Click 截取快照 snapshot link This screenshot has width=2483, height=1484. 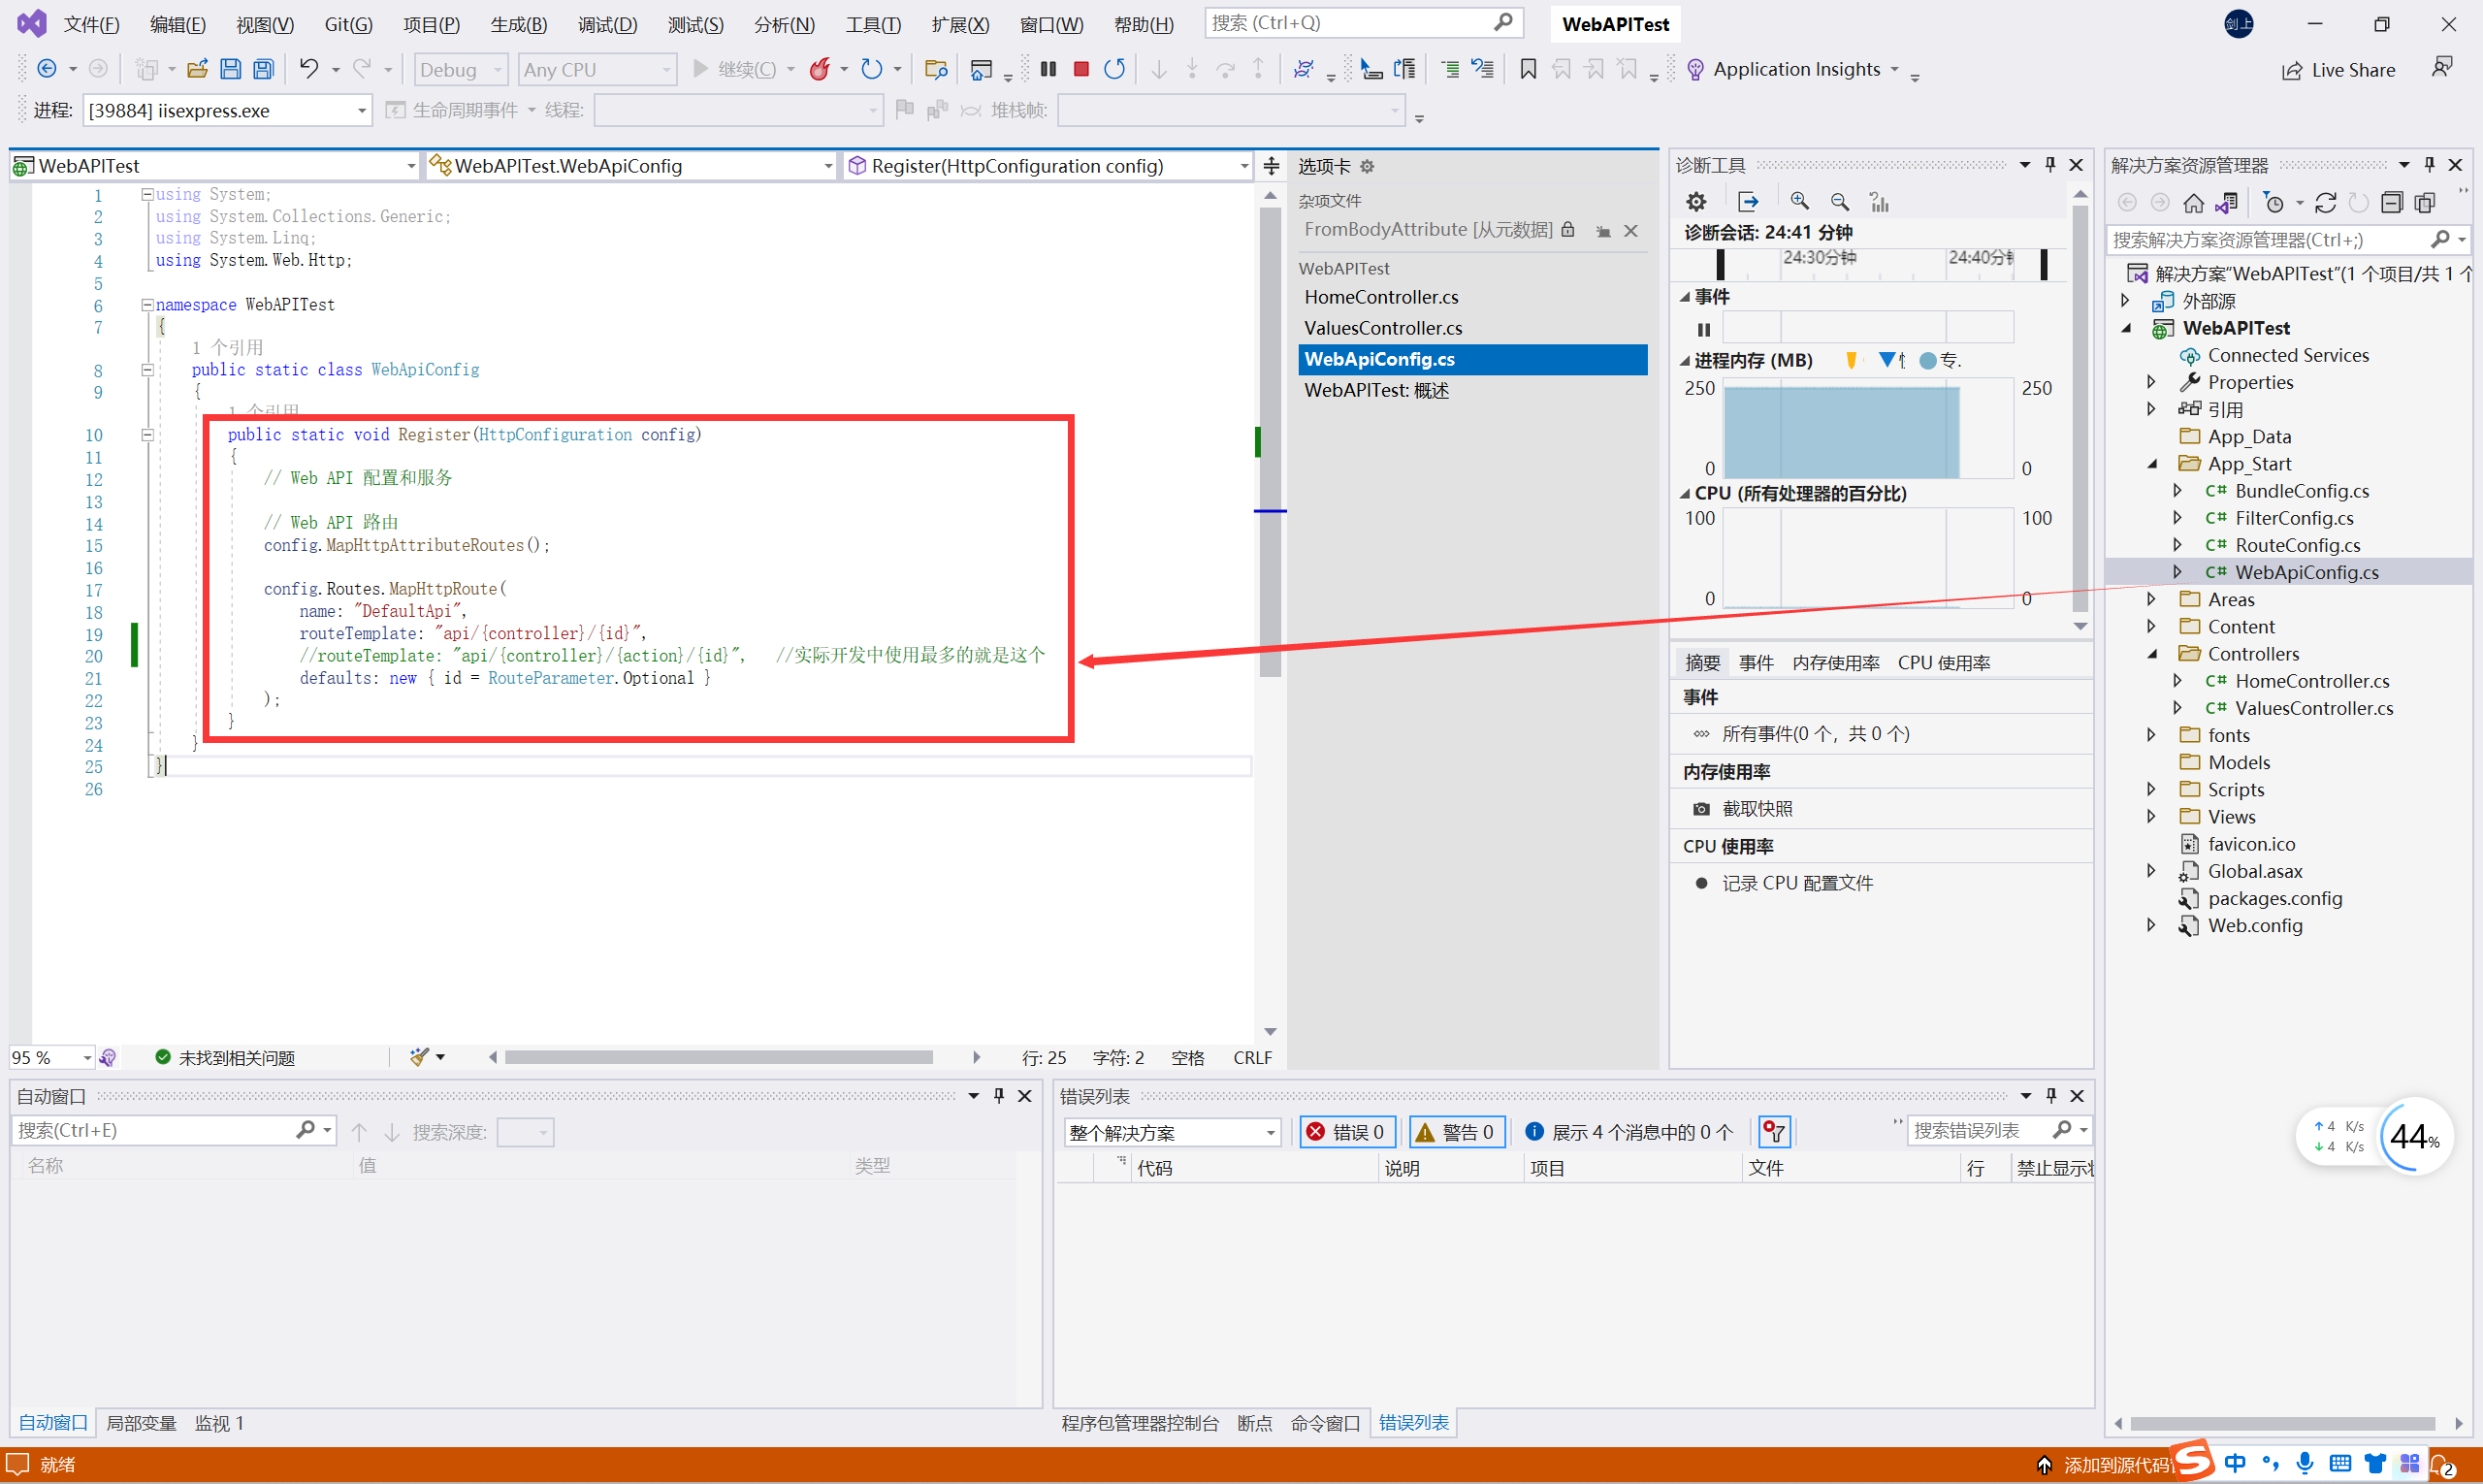(1757, 808)
